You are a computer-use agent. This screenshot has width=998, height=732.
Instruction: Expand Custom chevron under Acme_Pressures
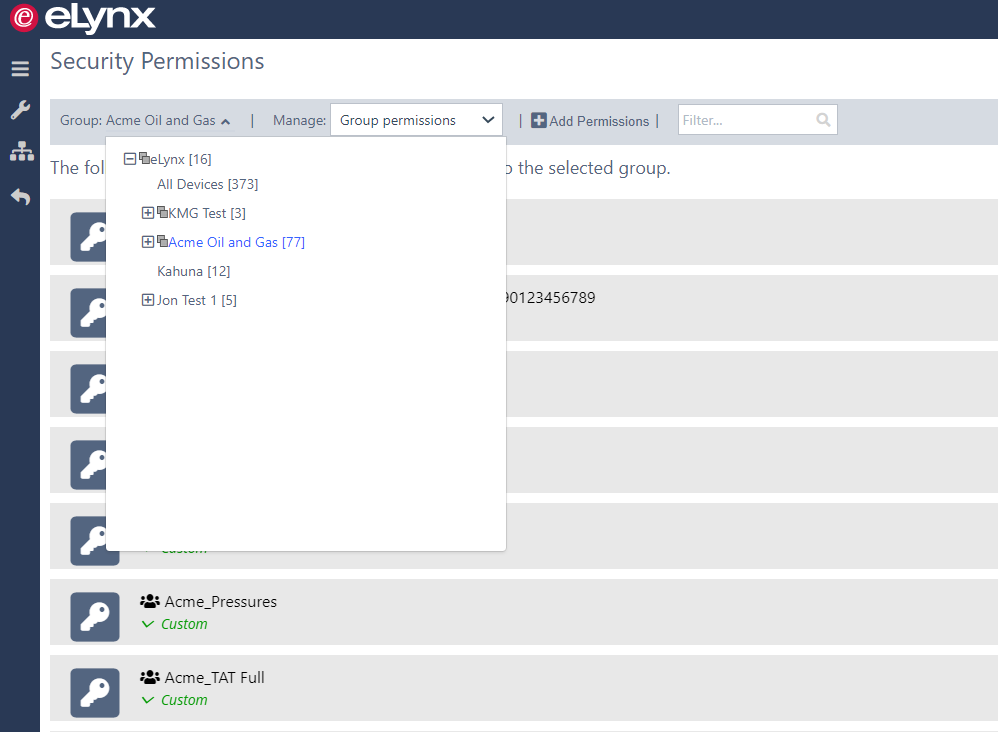(x=148, y=624)
